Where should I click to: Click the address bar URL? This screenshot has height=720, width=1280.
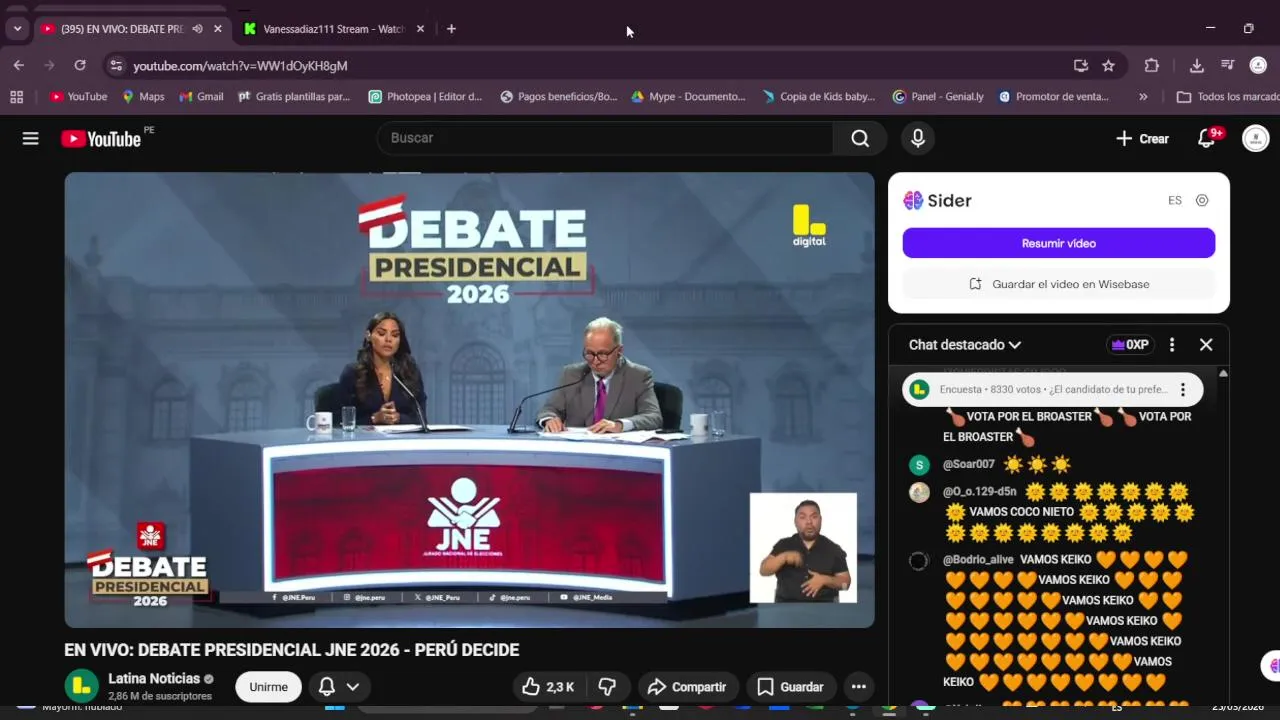tap(240, 66)
